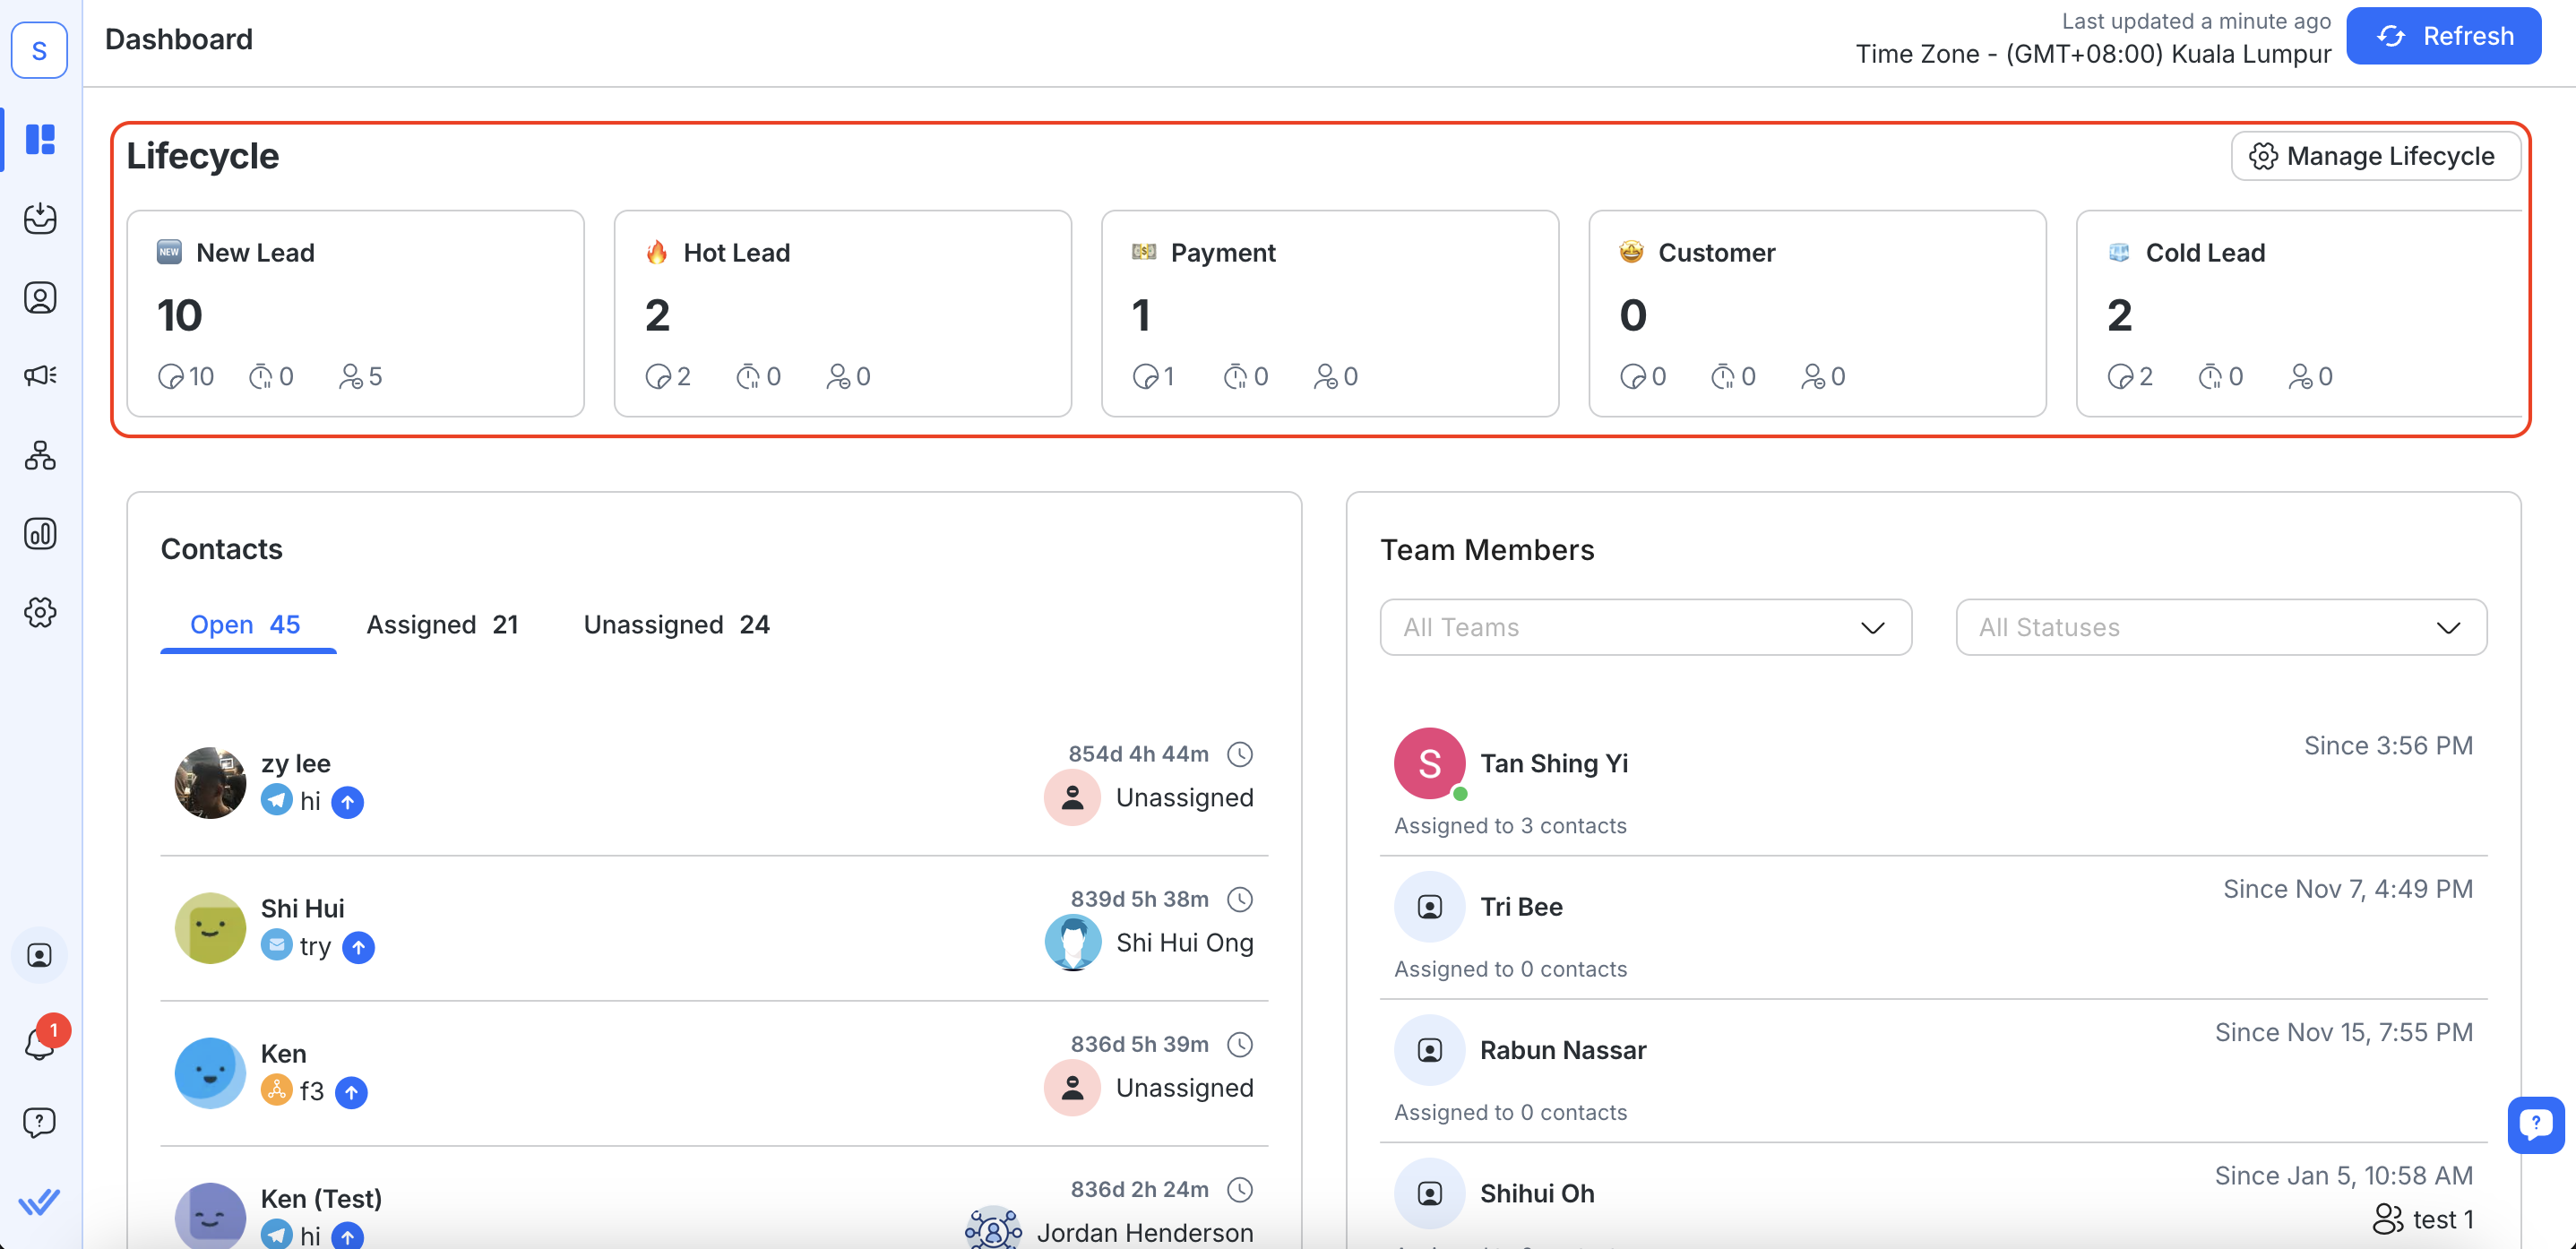
Task: Click the blue chat support widget
Action: click(x=2535, y=1124)
